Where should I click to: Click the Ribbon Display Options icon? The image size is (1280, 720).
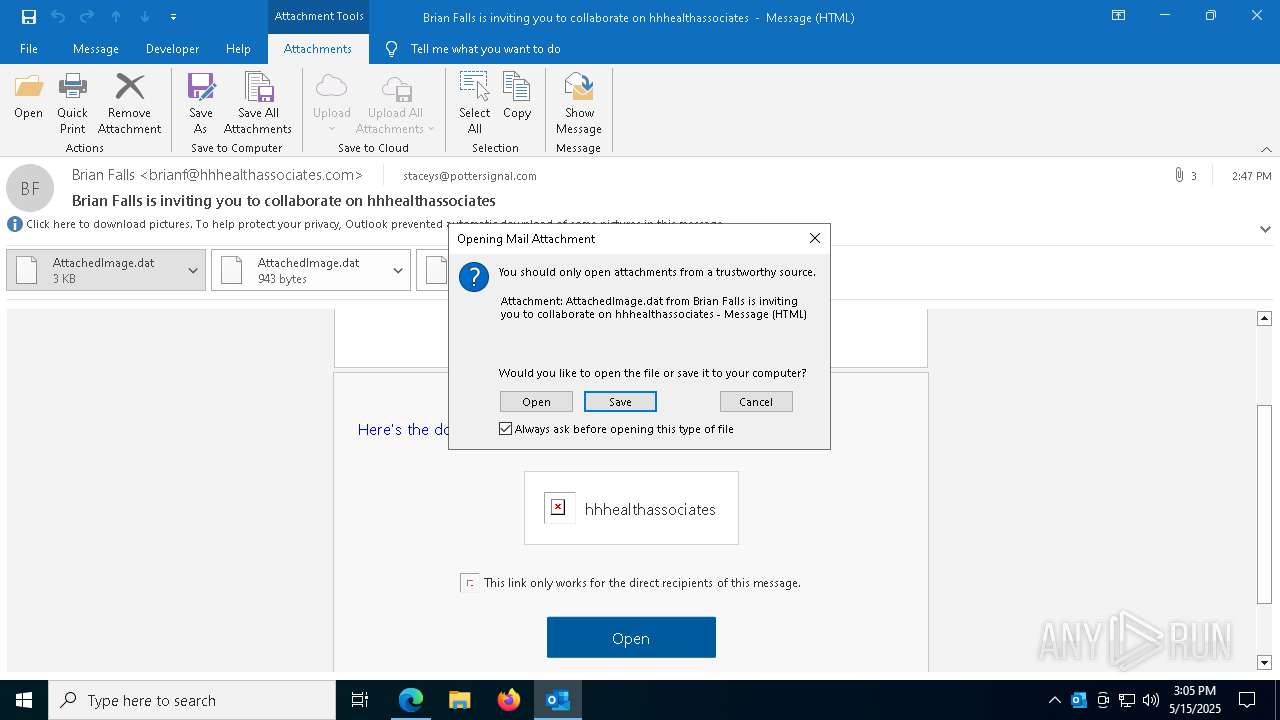click(x=1119, y=16)
